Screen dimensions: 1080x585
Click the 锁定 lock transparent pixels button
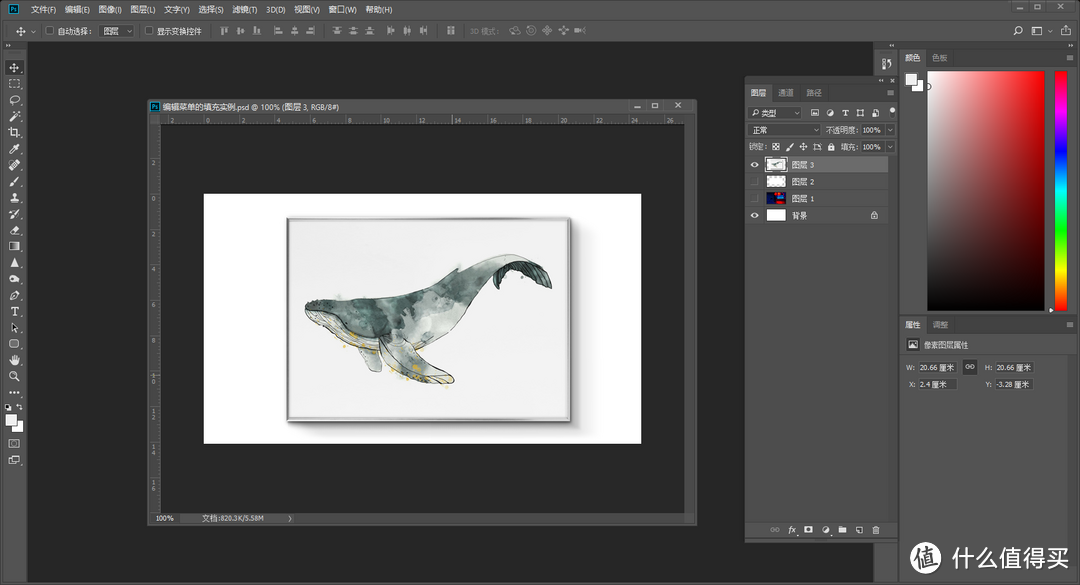click(x=777, y=146)
